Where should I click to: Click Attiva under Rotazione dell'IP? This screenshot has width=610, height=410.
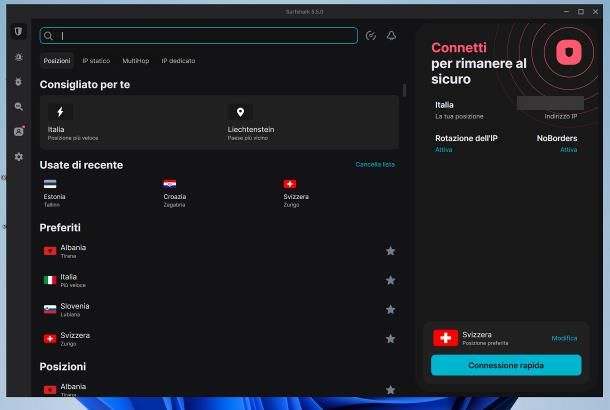[x=443, y=150]
